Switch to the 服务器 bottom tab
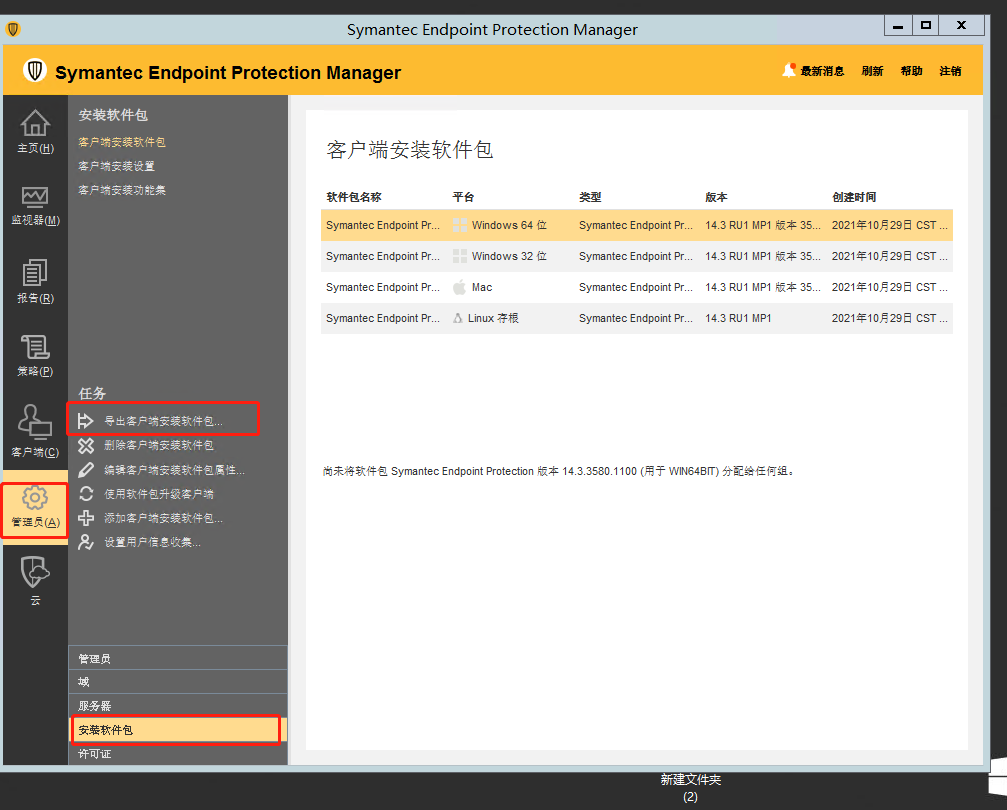This screenshot has height=810, width=1007. [x=178, y=706]
